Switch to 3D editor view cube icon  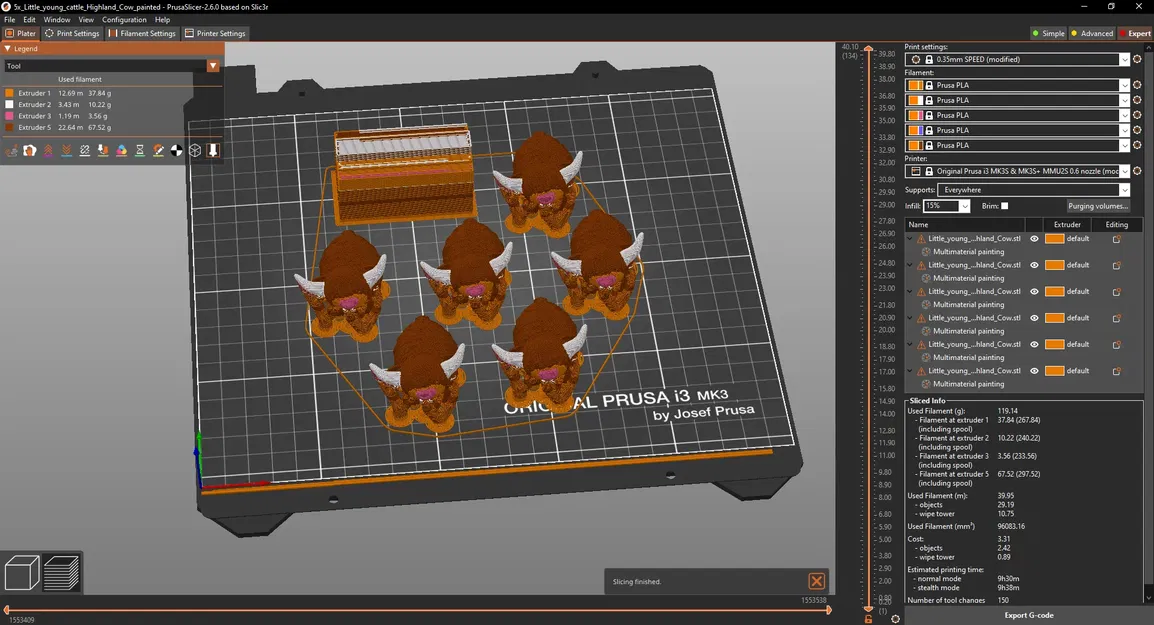tap(22, 573)
